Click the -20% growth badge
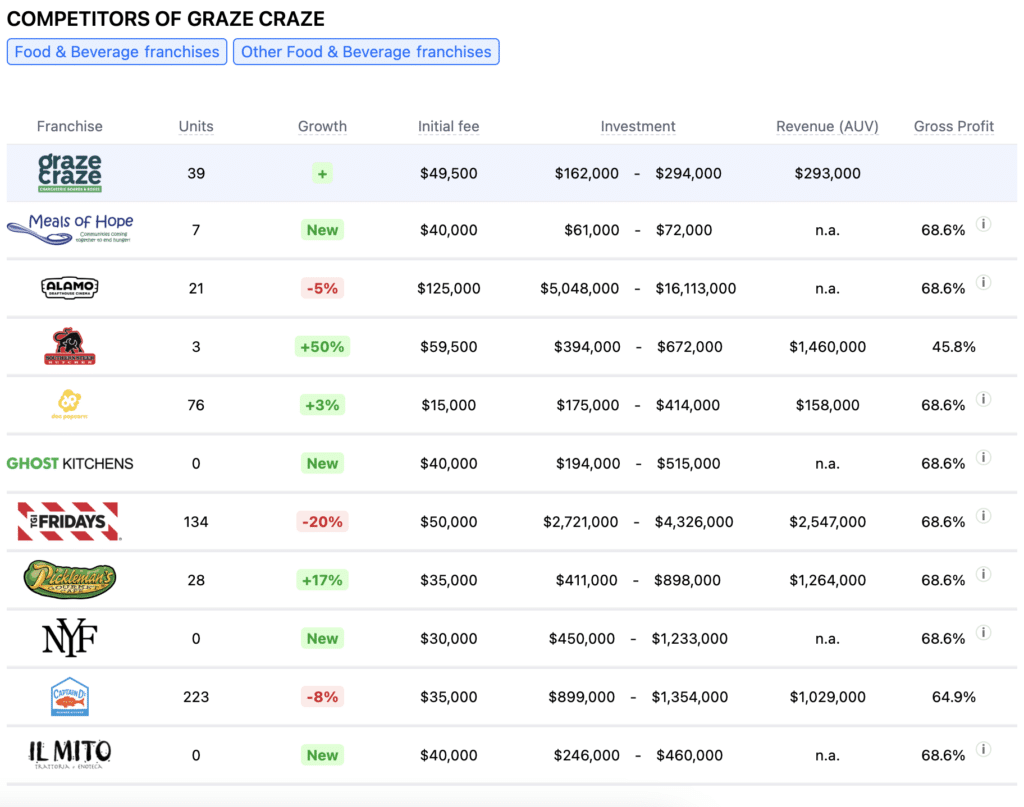Image resolution: width=1024 pixels, height=807 pixels. tap(323, 522)
